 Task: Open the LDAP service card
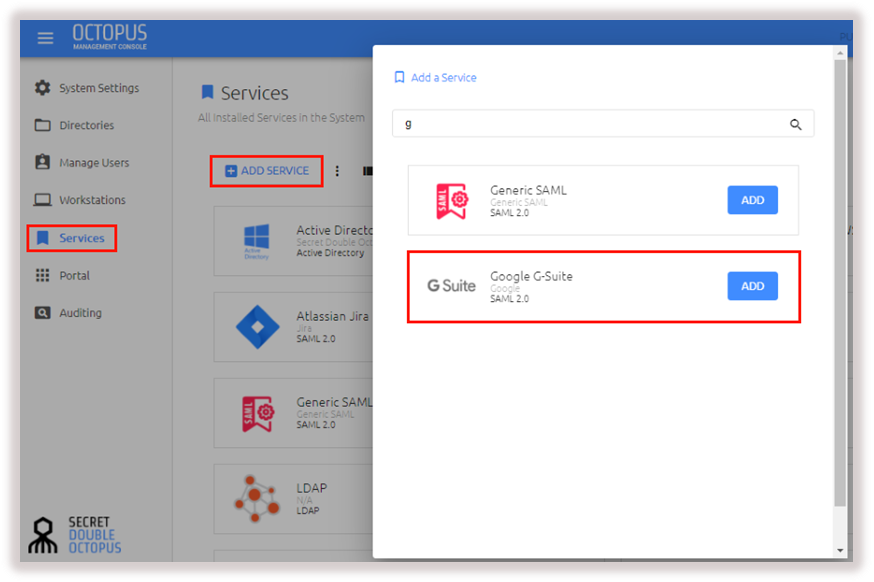coord(293,499)
